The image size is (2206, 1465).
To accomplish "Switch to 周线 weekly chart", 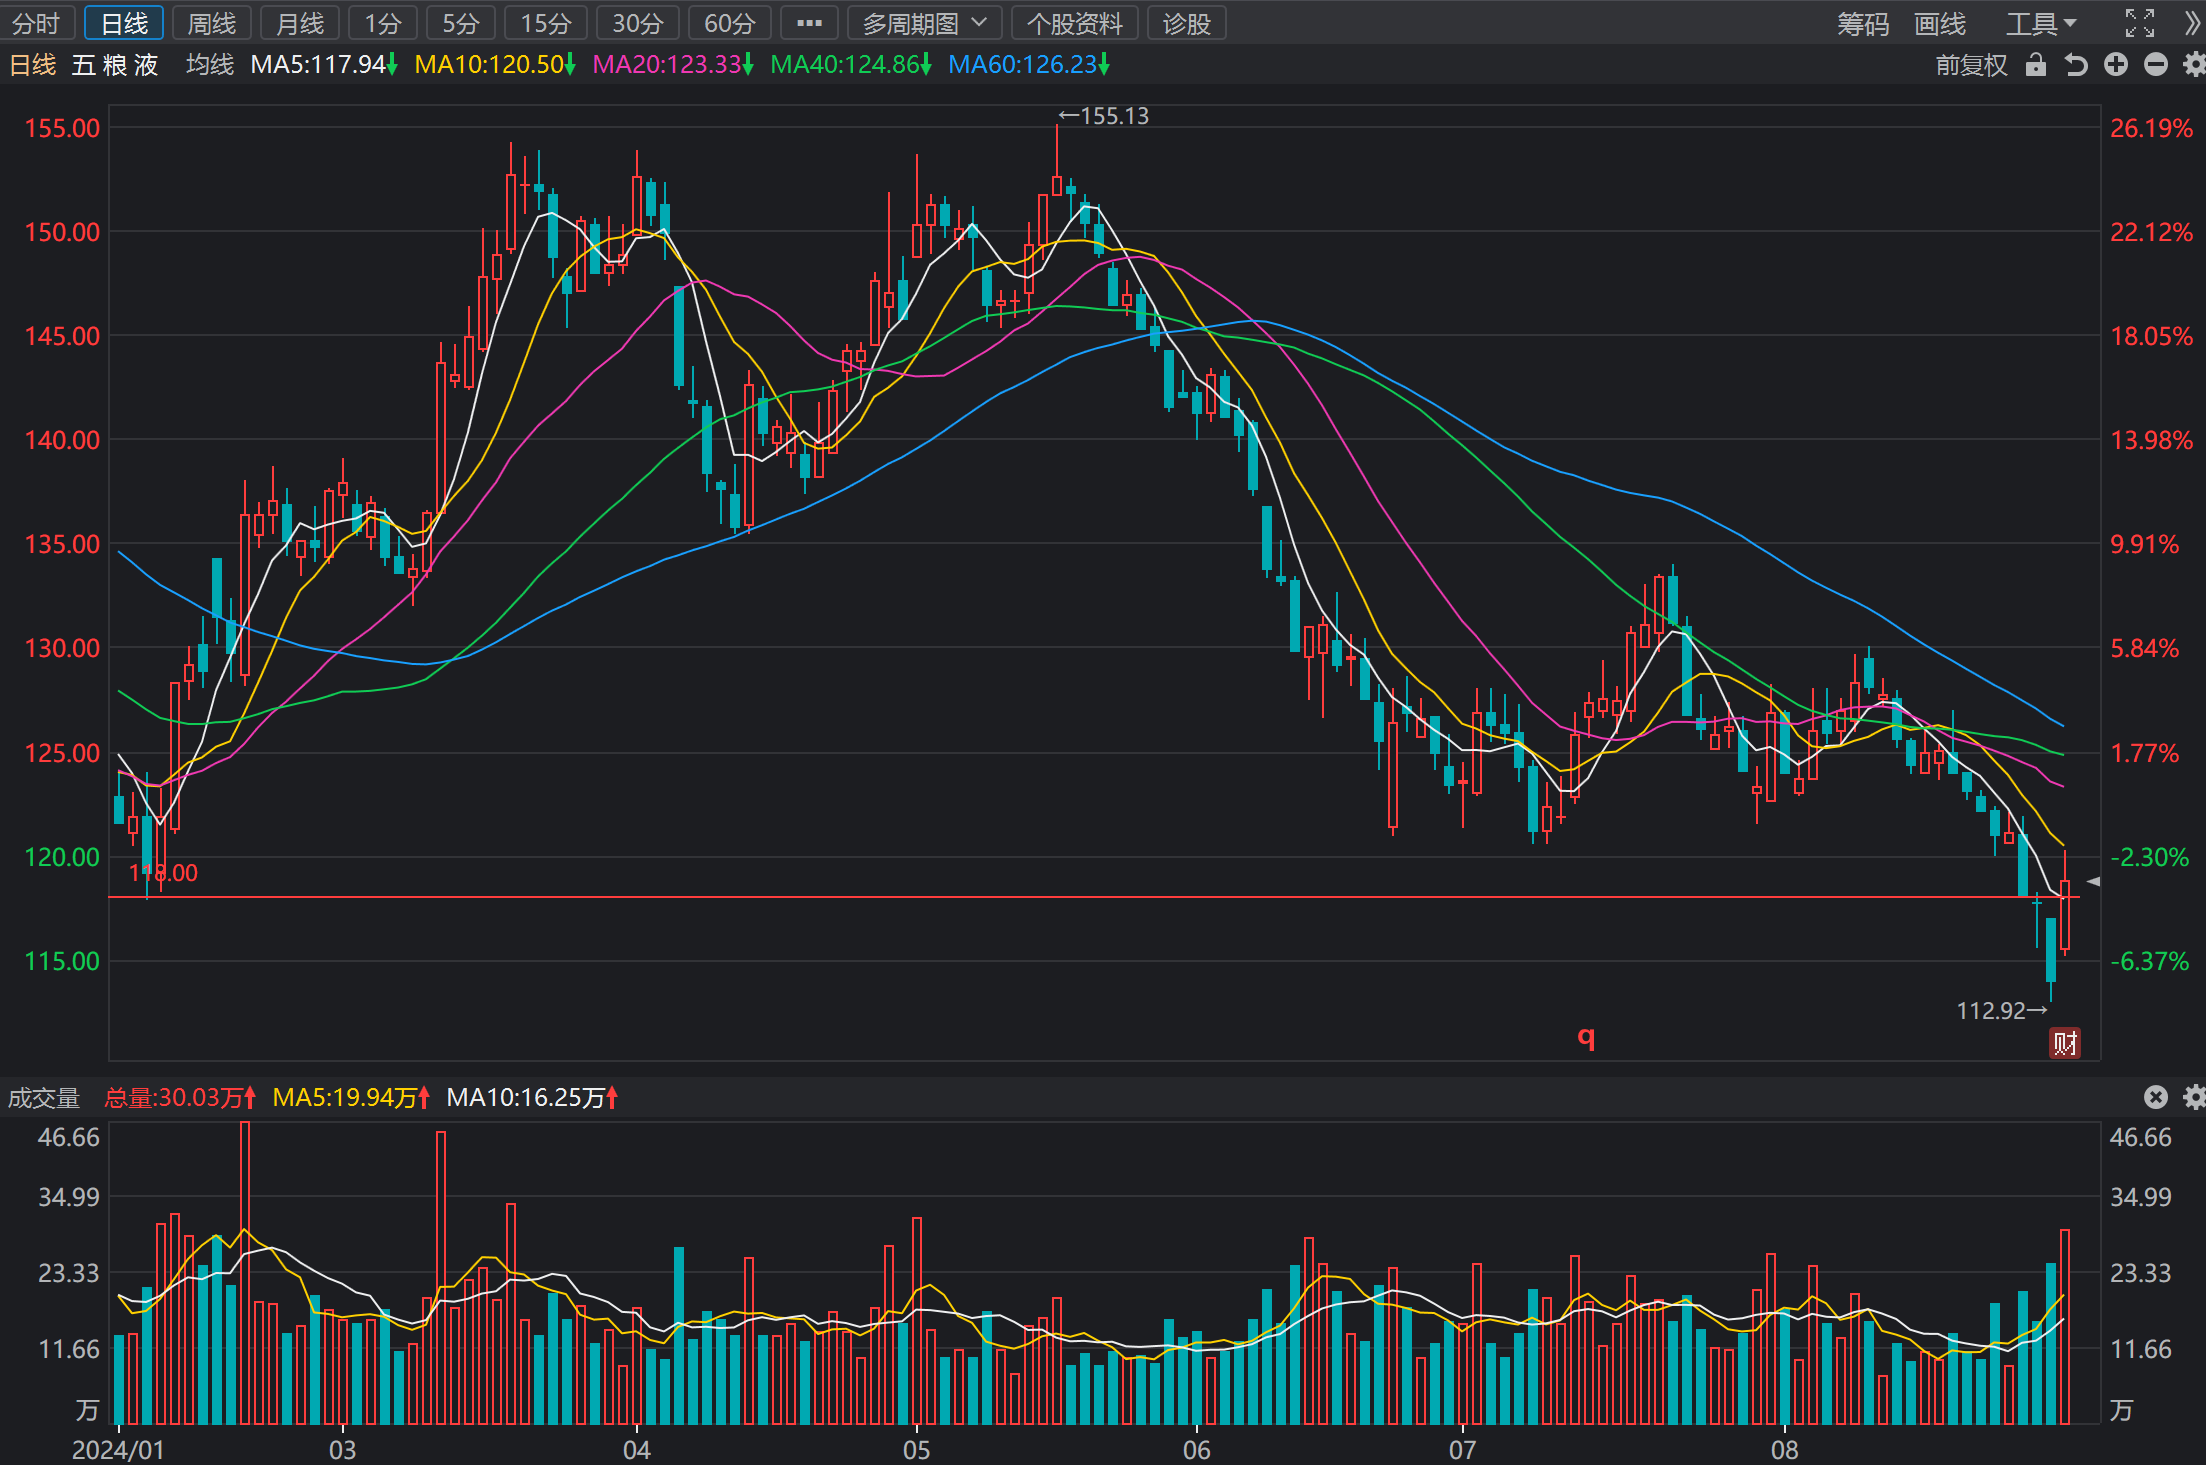I will pyautogui.click(x=212, y=23).
